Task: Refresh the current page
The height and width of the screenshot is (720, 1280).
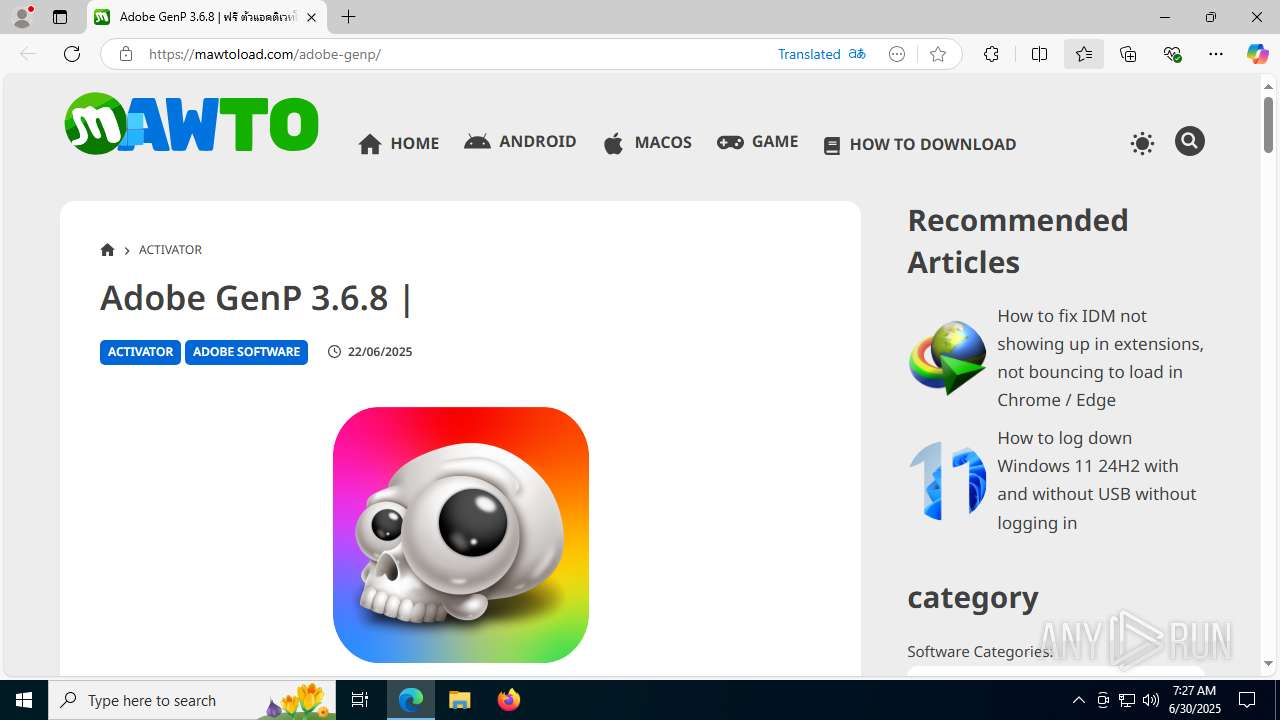Action: (72, 54)
